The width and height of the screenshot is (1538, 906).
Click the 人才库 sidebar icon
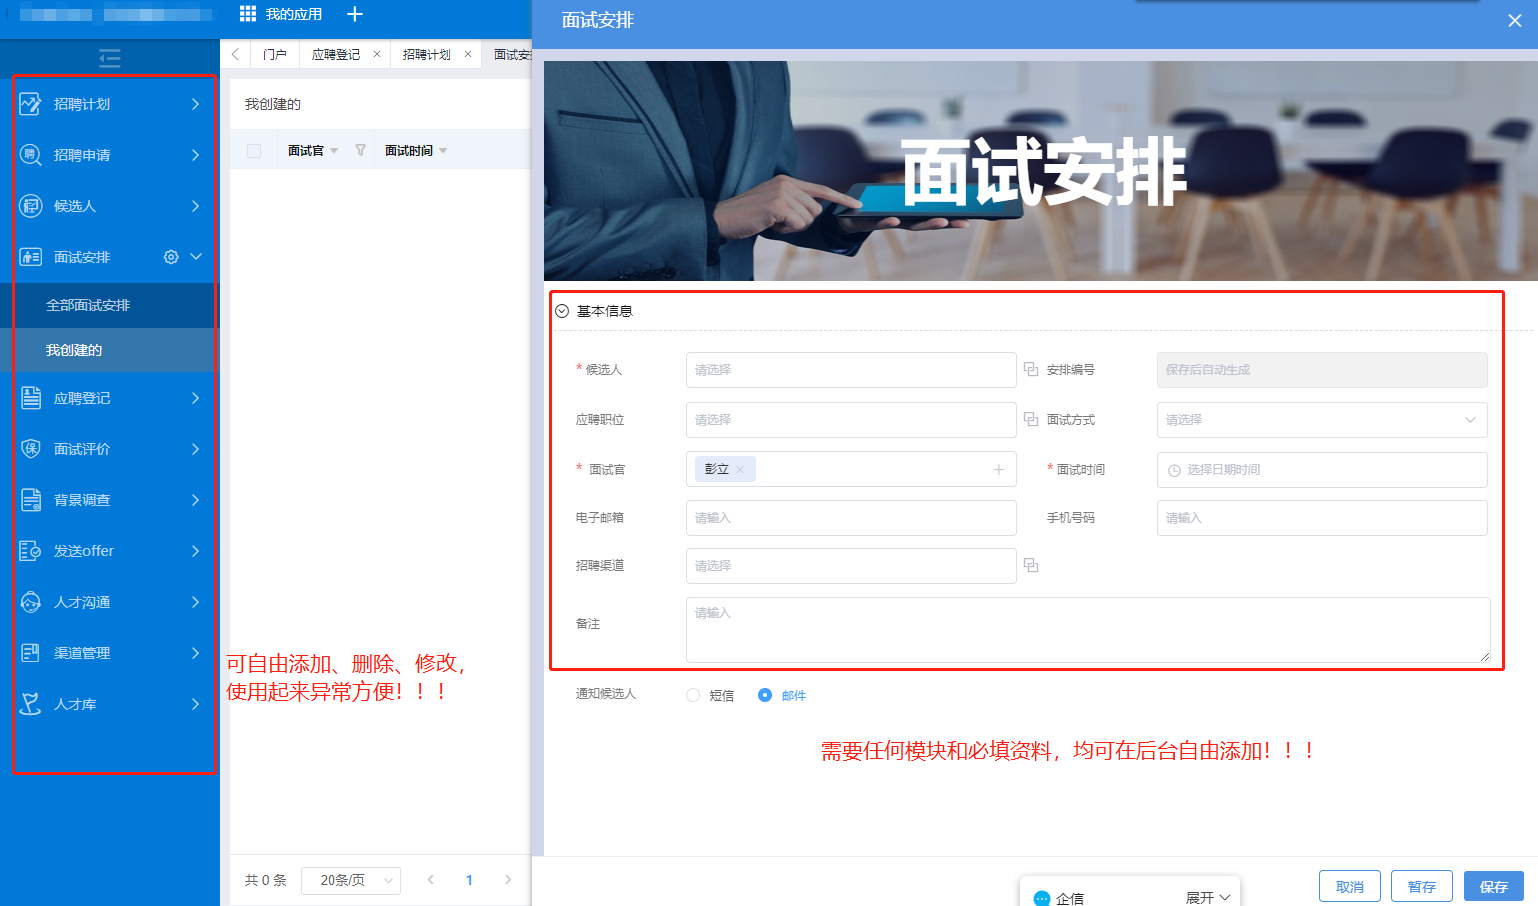31,704
